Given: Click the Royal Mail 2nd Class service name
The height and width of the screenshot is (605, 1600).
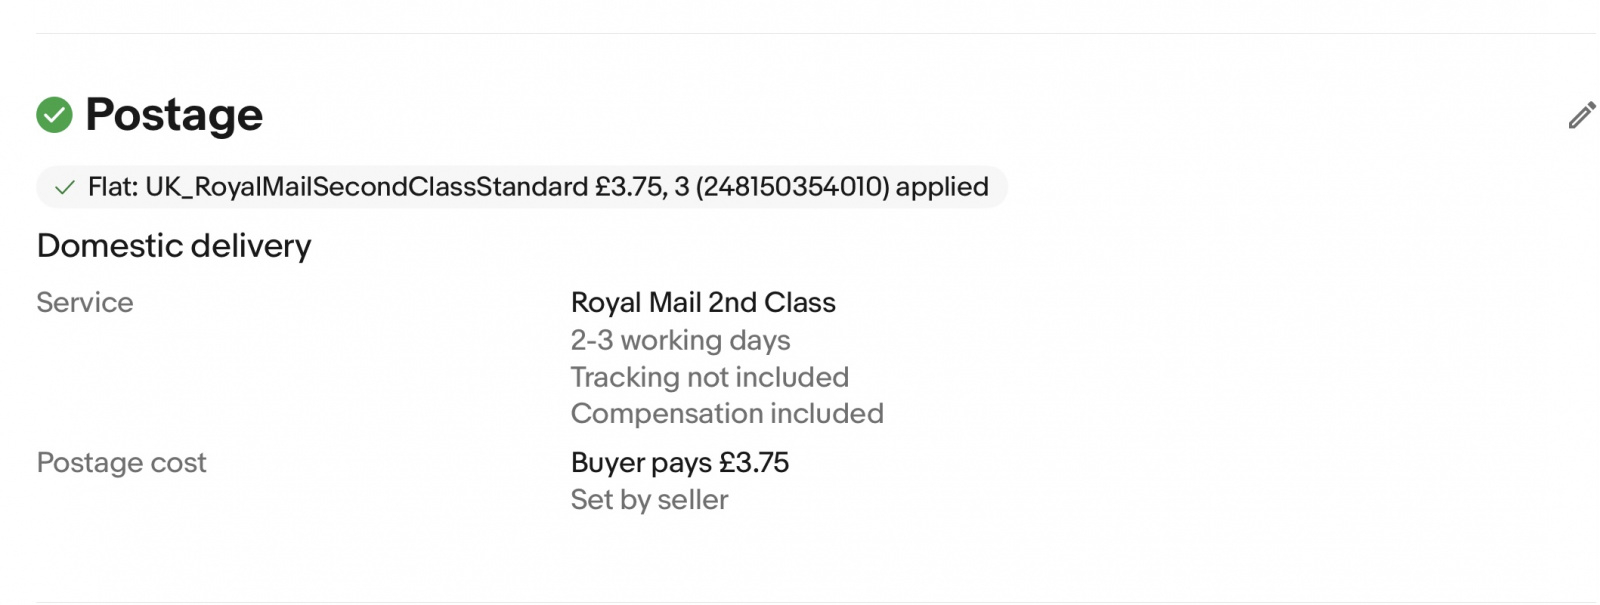Looking at the screenshot, I should pyautogui.click(x=703, y=303).
